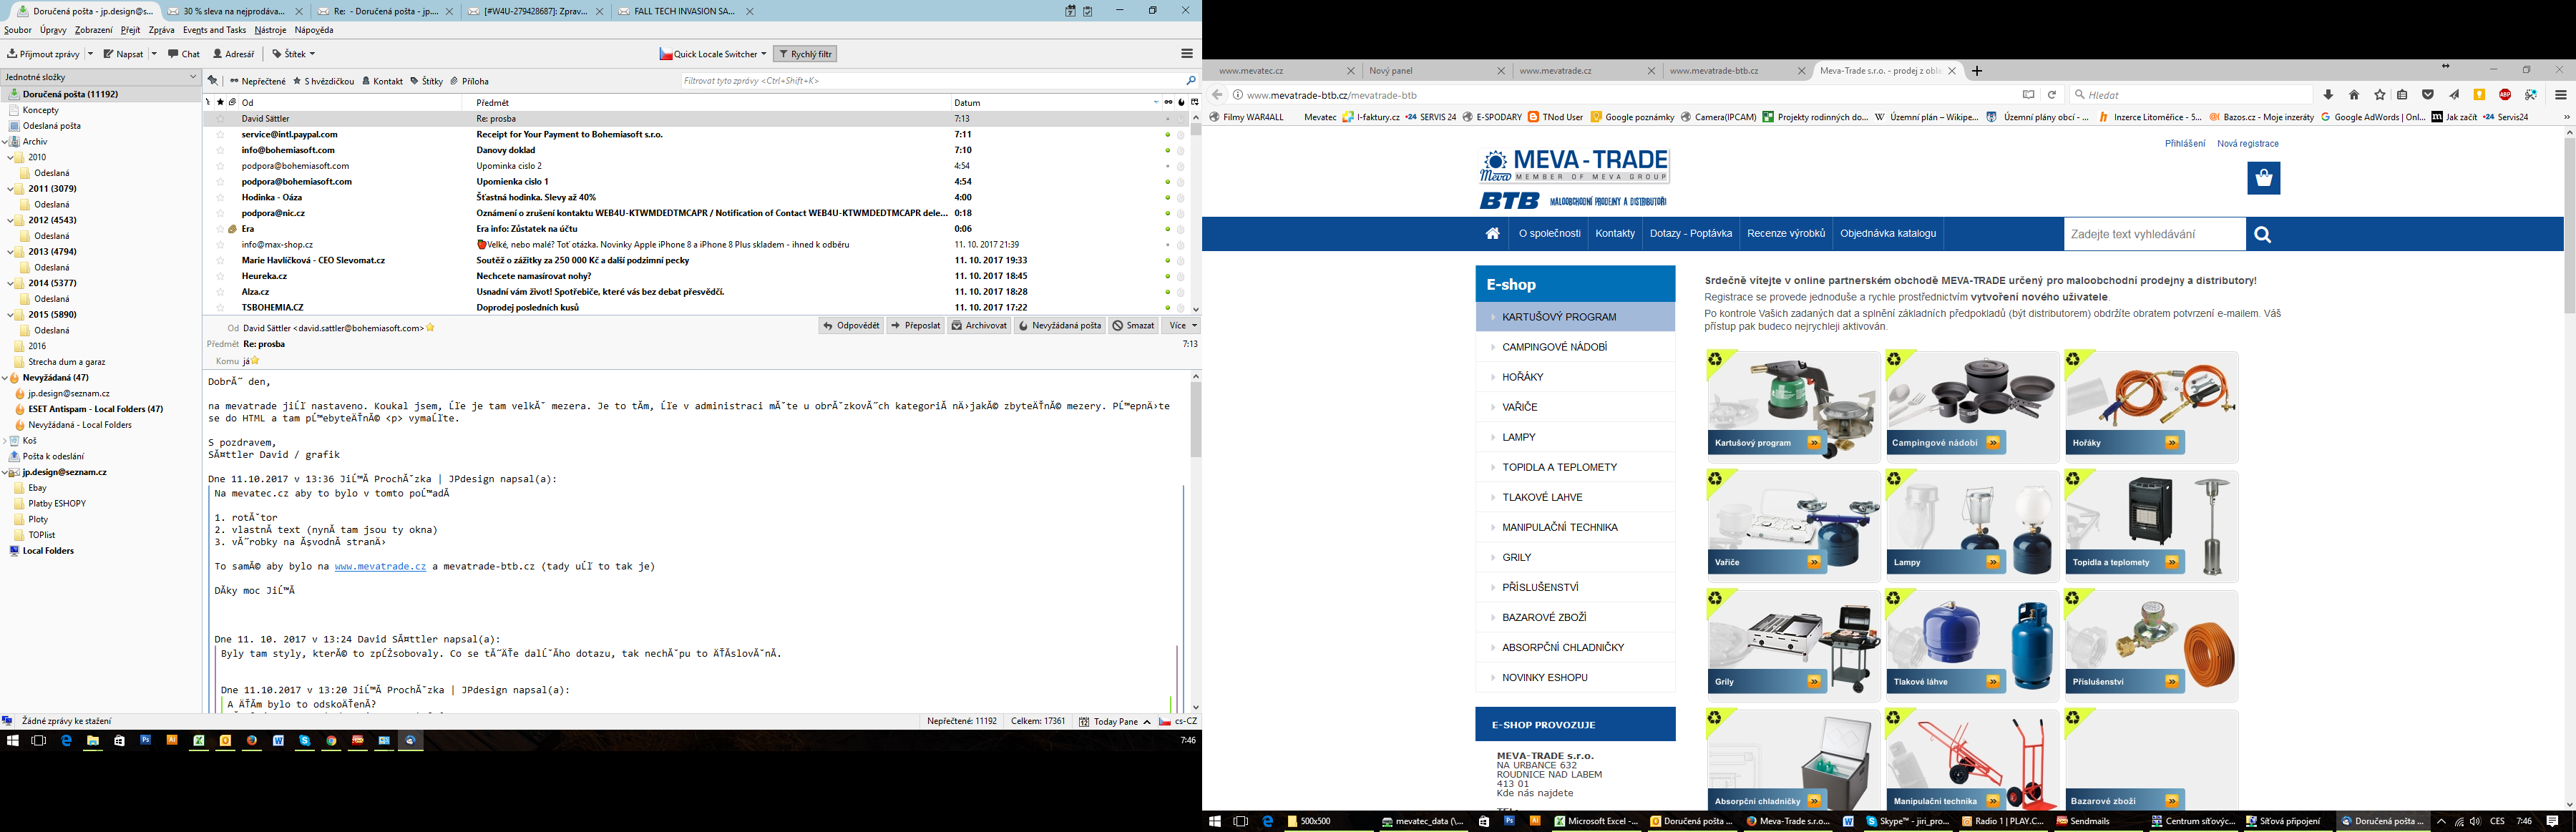Click the Odpovědět reply button
This screenshot has width=2576, height=832.
(851, 326)
